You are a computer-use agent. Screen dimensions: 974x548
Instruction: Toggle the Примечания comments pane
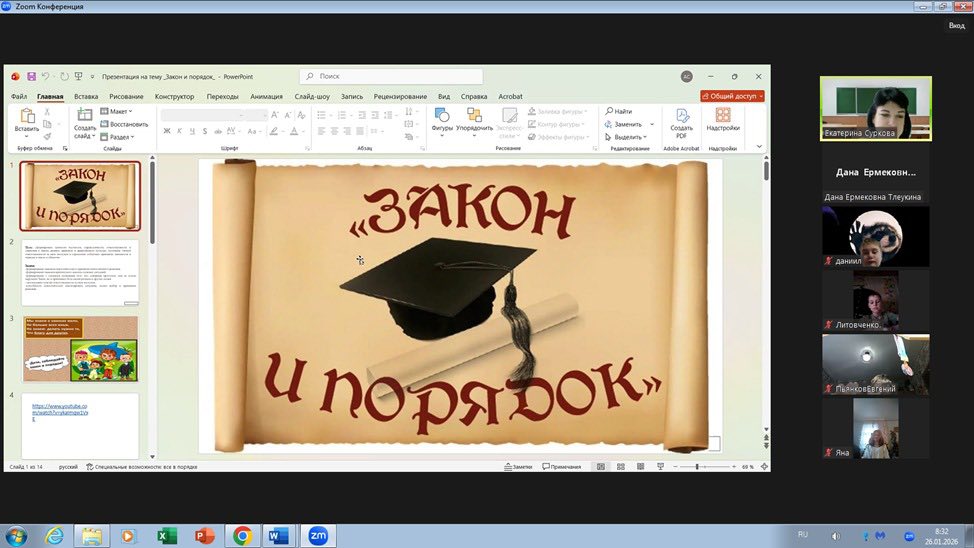coord(561,467)
